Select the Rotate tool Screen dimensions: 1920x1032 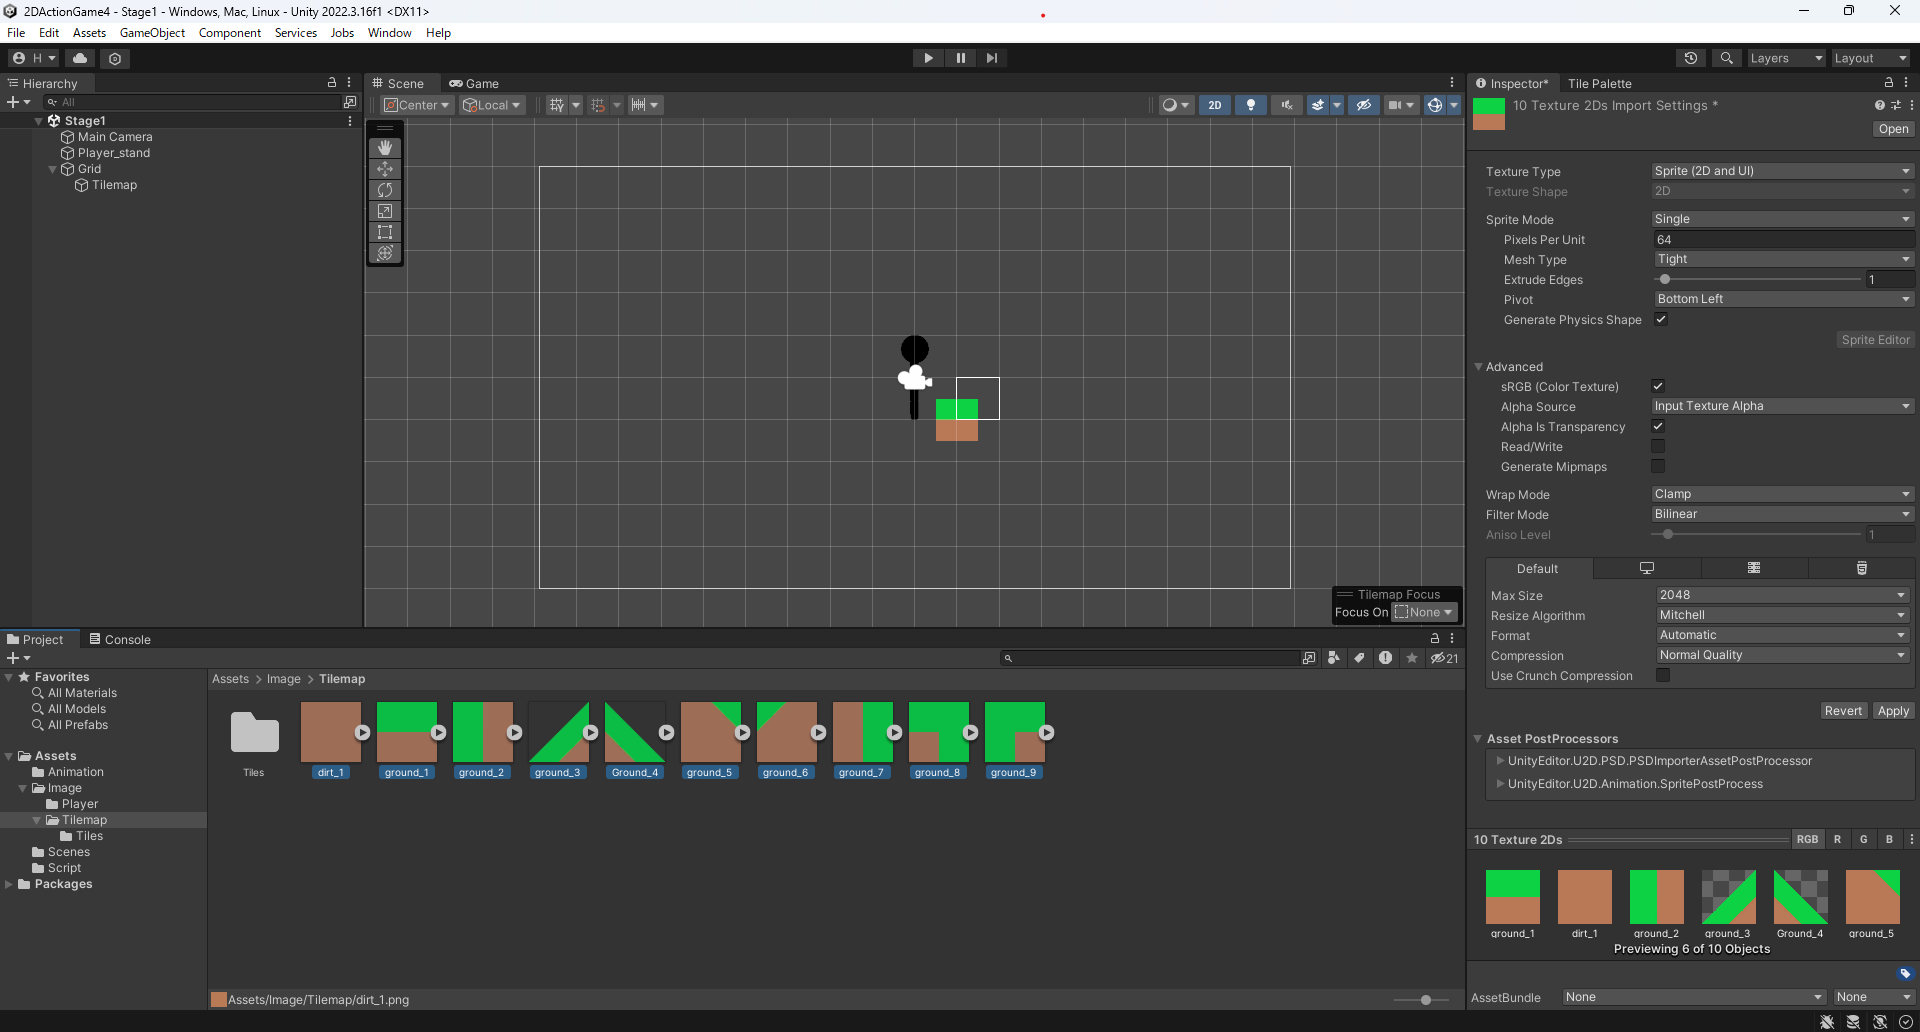pyautogui.click(x=385, y=190)
